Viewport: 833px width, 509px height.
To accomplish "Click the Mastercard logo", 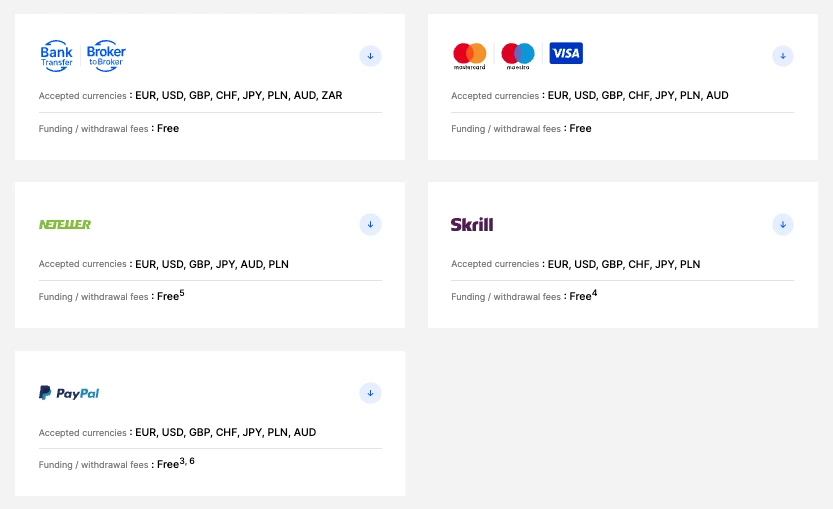I will click(x=470, y=56).
